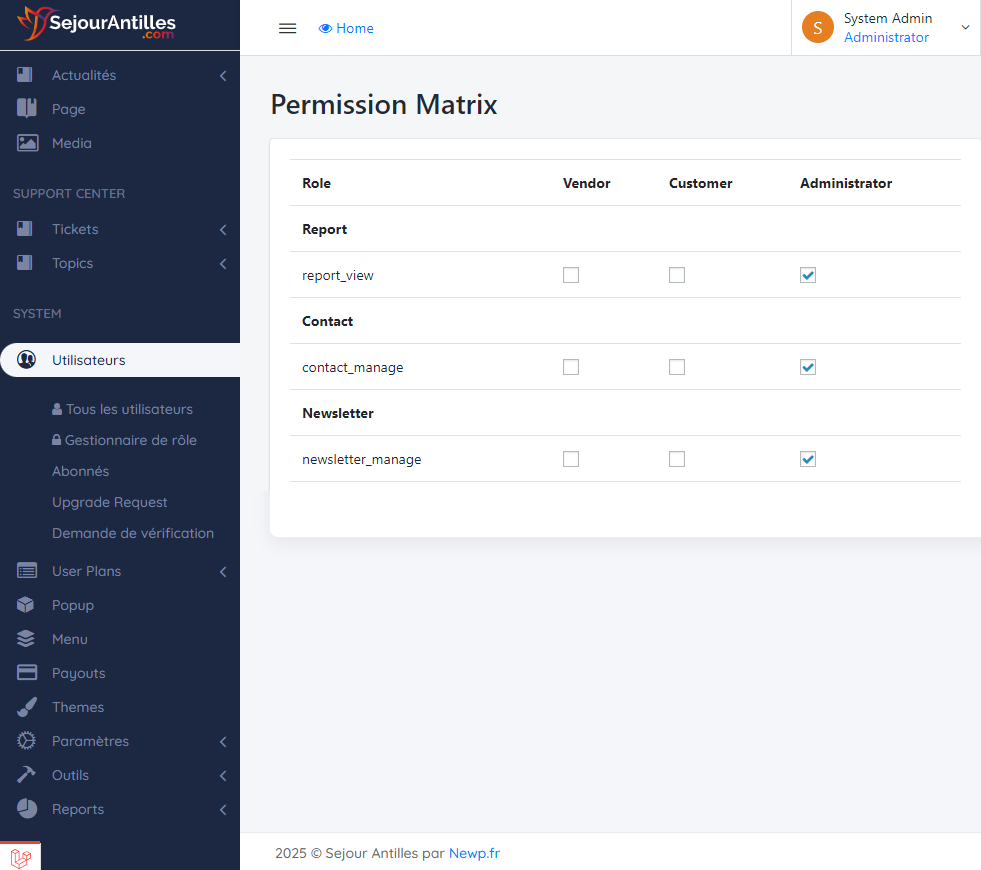Check newsletter_manage for Customer role
This screenshot has height=870, width=981.
(x=677, y=459)
